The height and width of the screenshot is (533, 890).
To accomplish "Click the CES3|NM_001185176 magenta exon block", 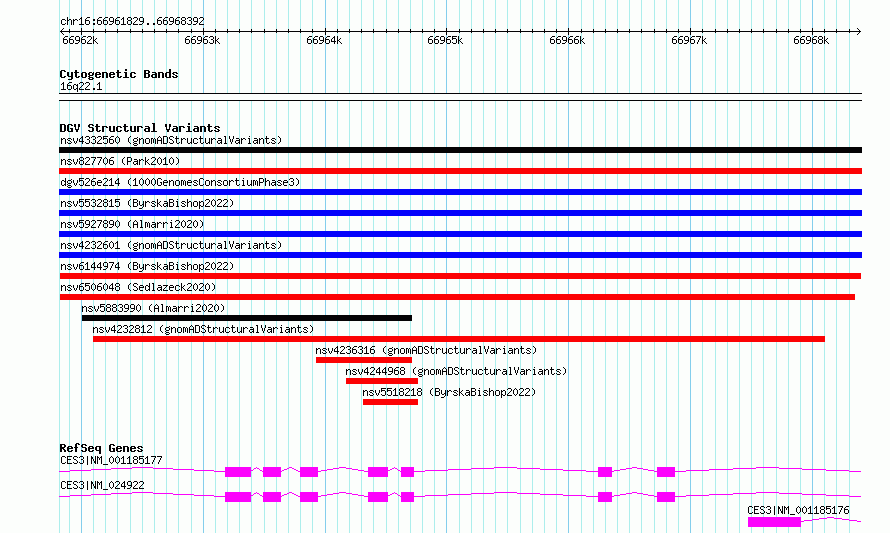I will 774,522.
